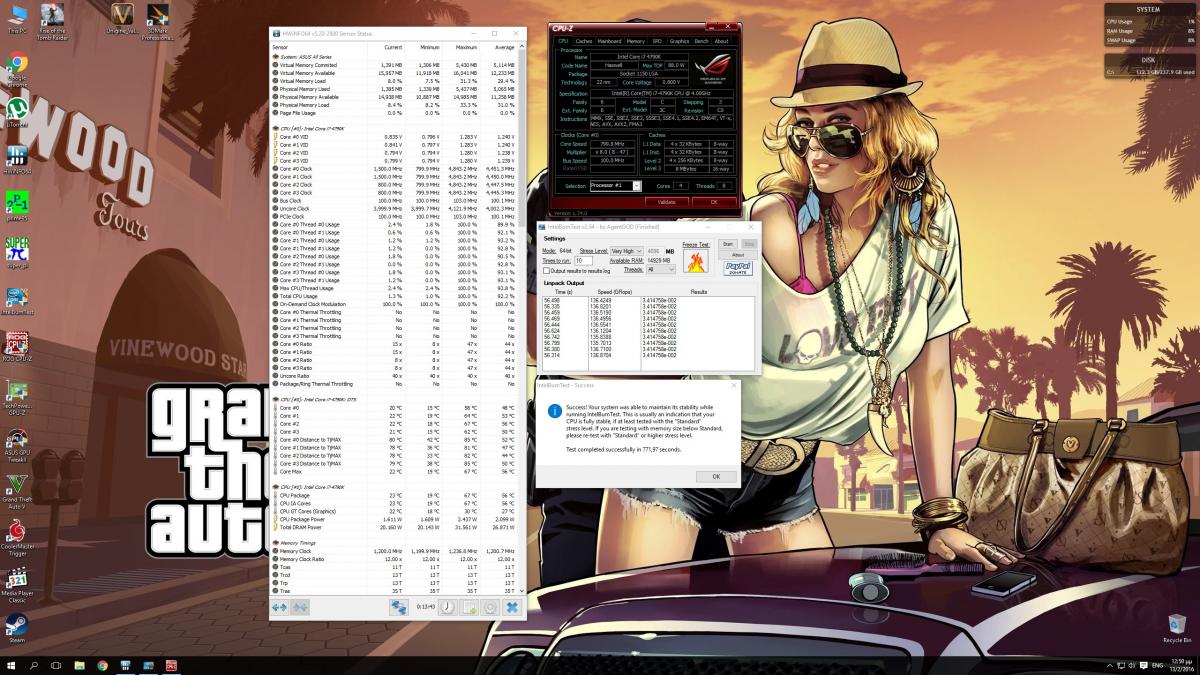
Task: Click the HWiNFO sensor list vertical scrollbar
Action: (x=522, y=320)
